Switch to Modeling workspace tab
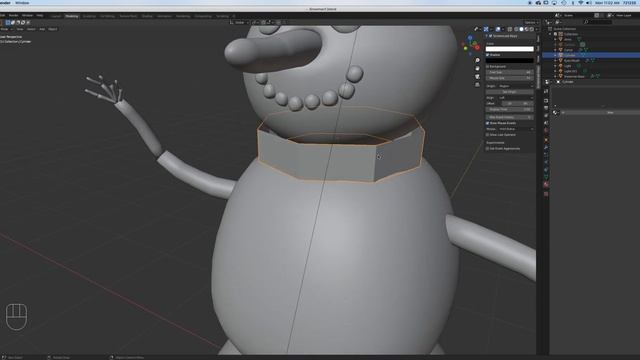 tap(72, 16)
